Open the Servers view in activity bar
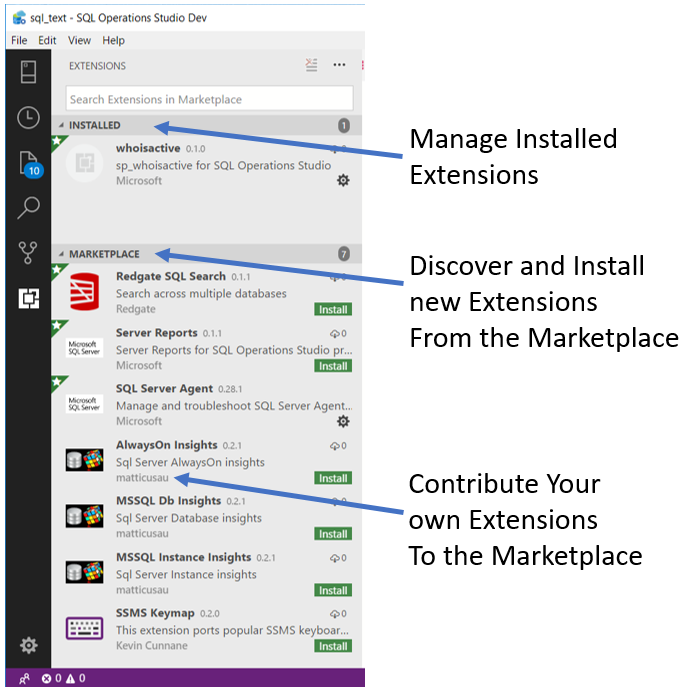Screen dimensions: 690x693 tap(28, 71)
